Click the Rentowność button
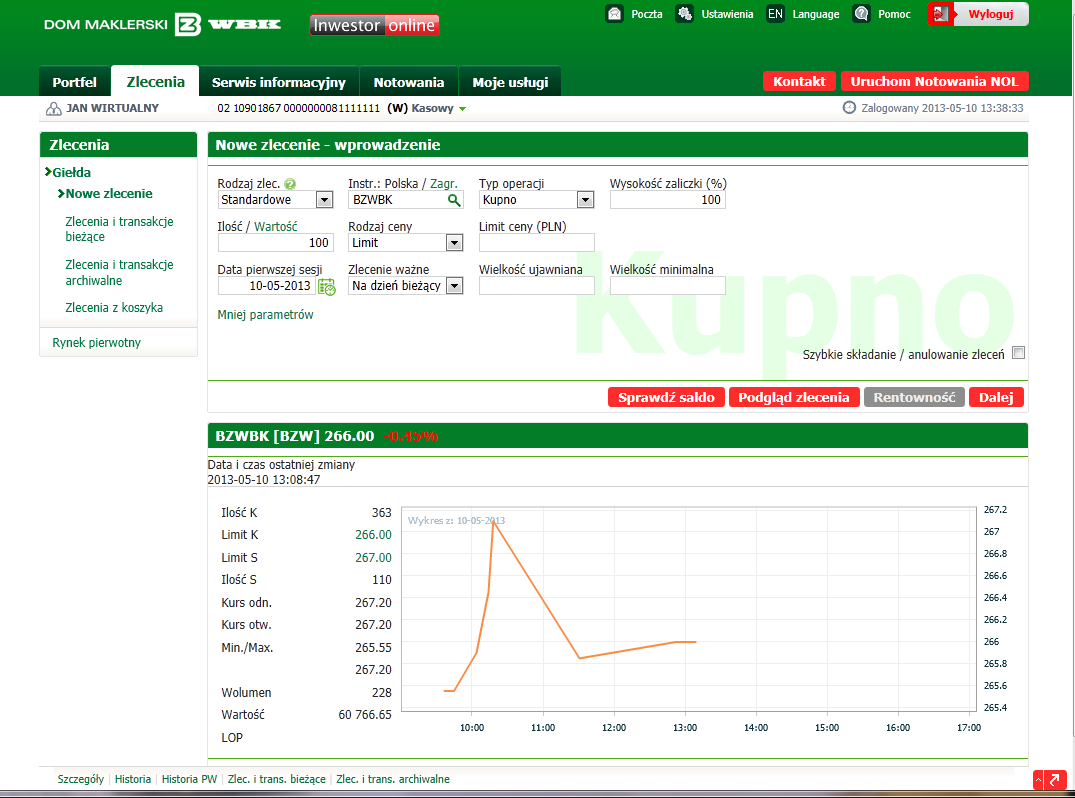Image resolution: width=1075 pixels, height=798 pixels. [x=915, y=398]
